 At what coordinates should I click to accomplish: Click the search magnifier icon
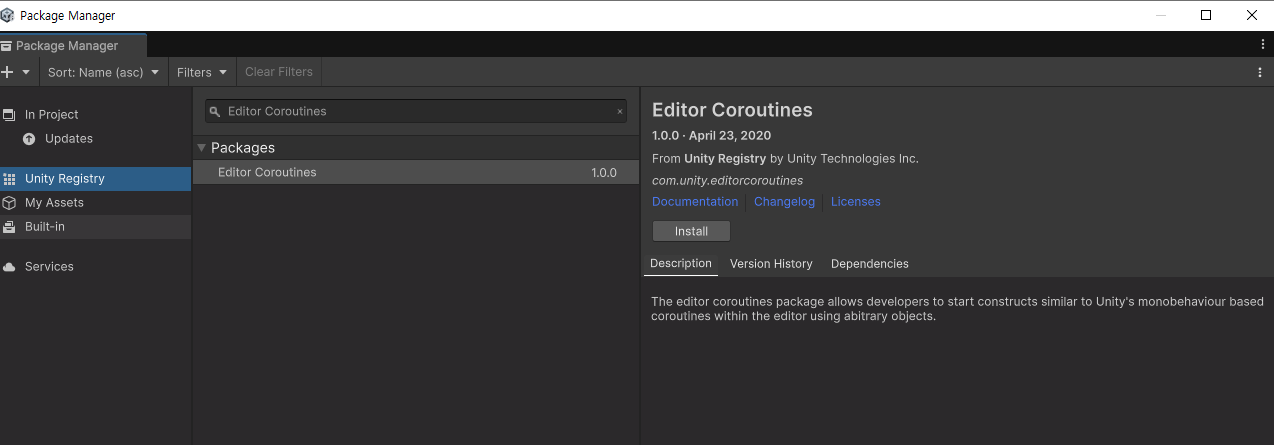(214, 112)
